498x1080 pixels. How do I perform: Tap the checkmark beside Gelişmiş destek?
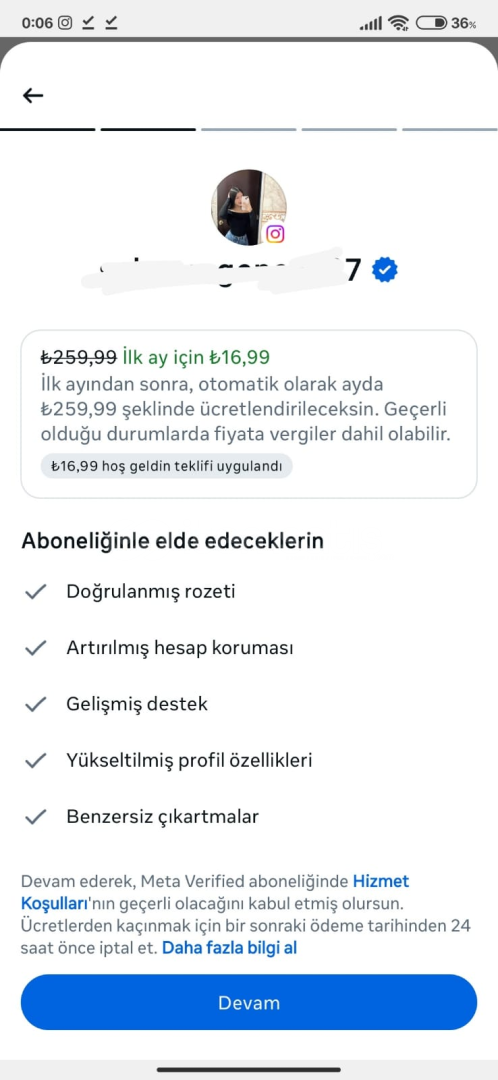(x=35, y=705)
